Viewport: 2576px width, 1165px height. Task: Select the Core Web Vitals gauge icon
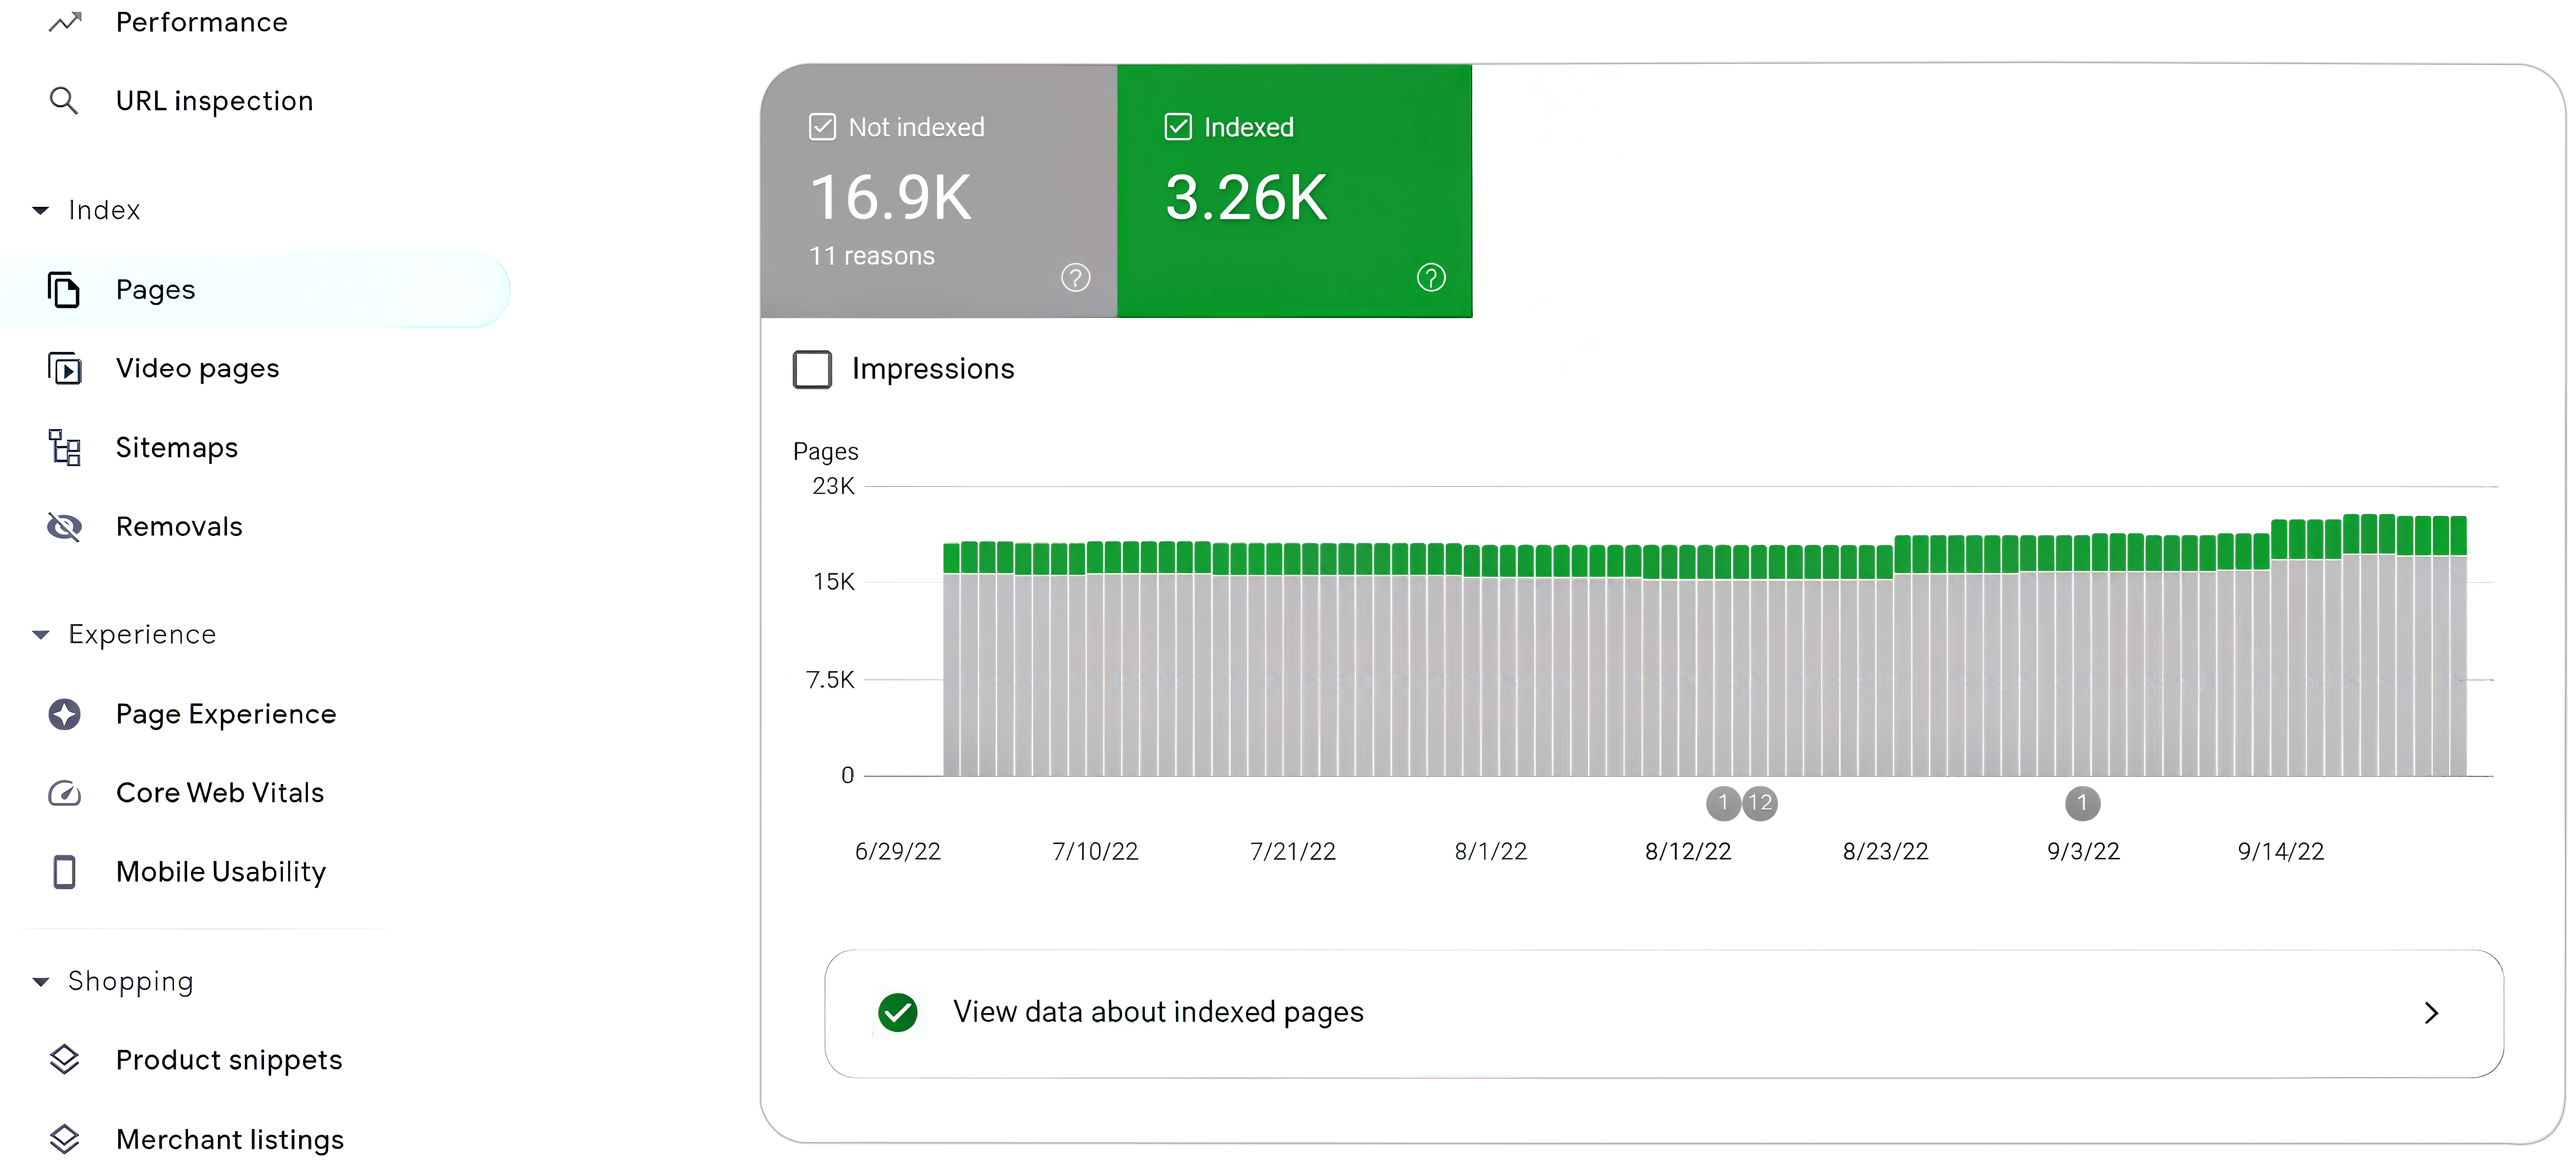coord(64,792)
